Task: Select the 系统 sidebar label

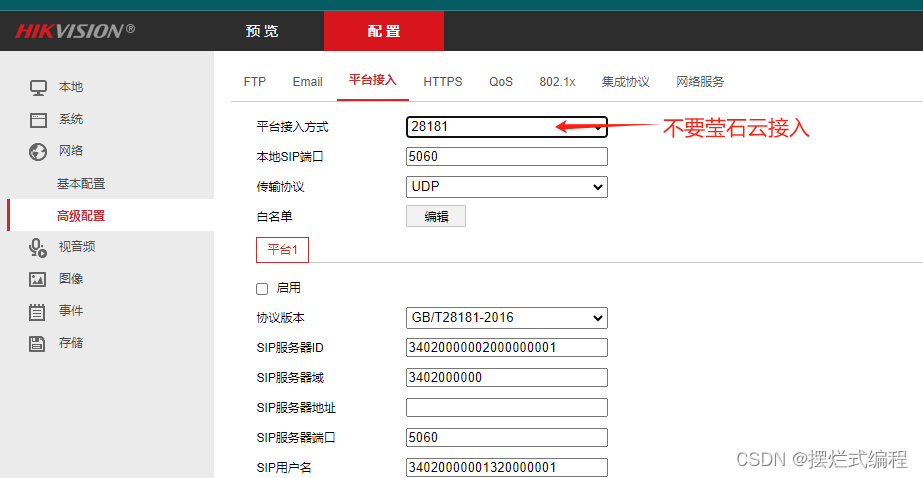Action: point(71,120)
